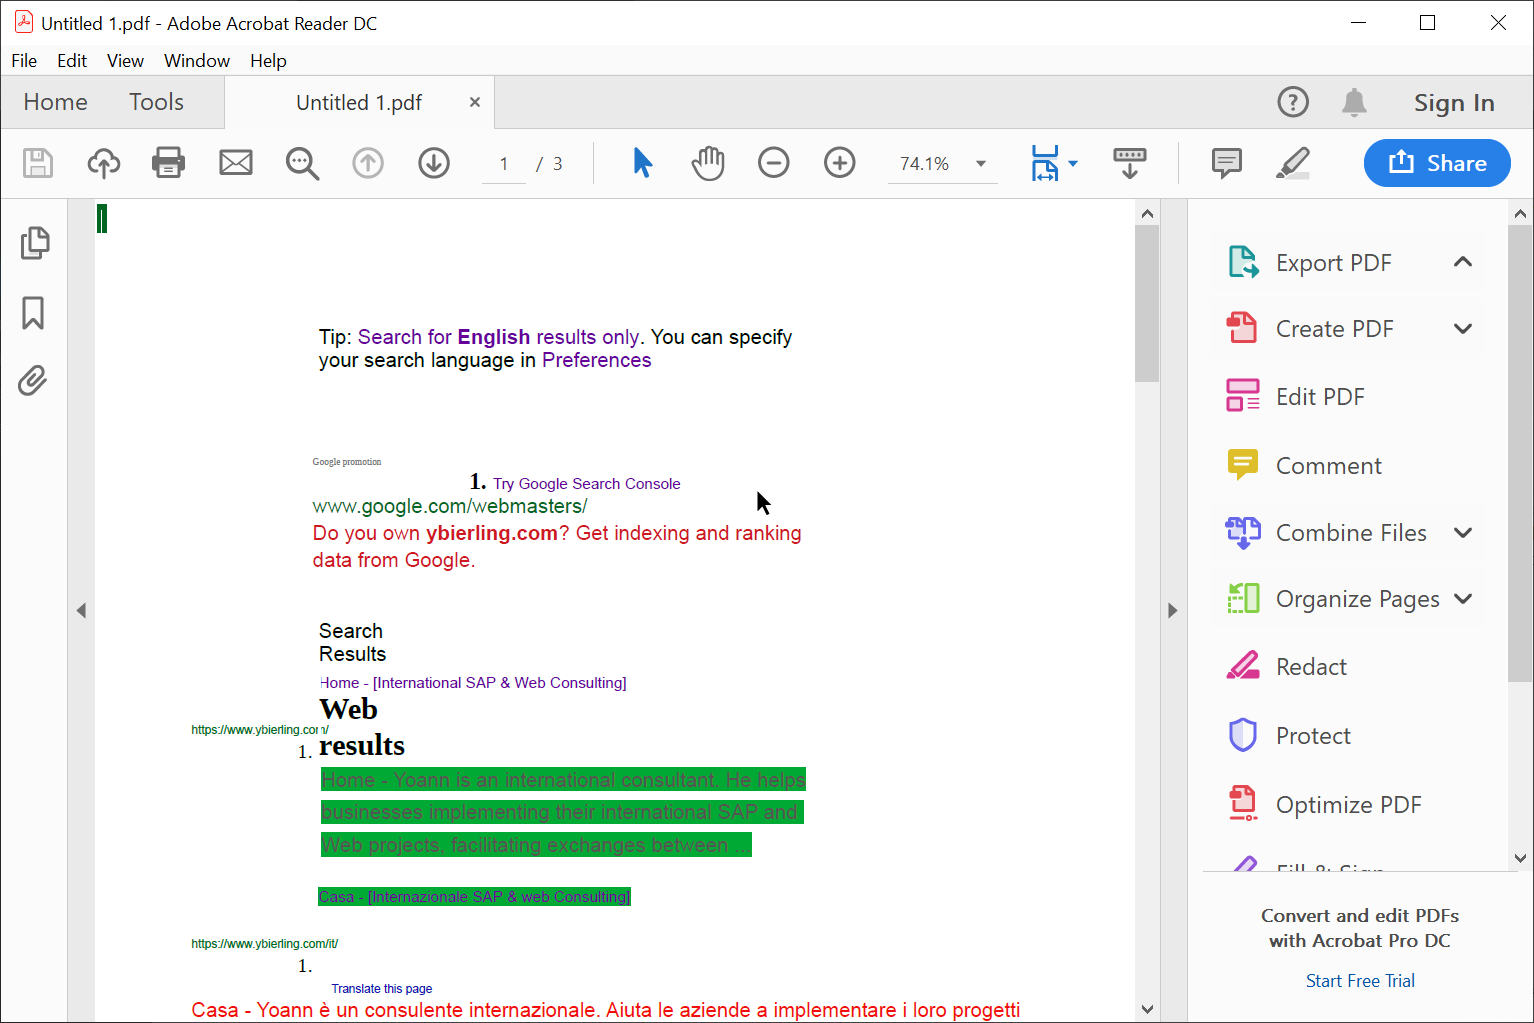1534x1023 pixels.
Task: Switch to the Tools tab
Action: [x=156, y=102]
